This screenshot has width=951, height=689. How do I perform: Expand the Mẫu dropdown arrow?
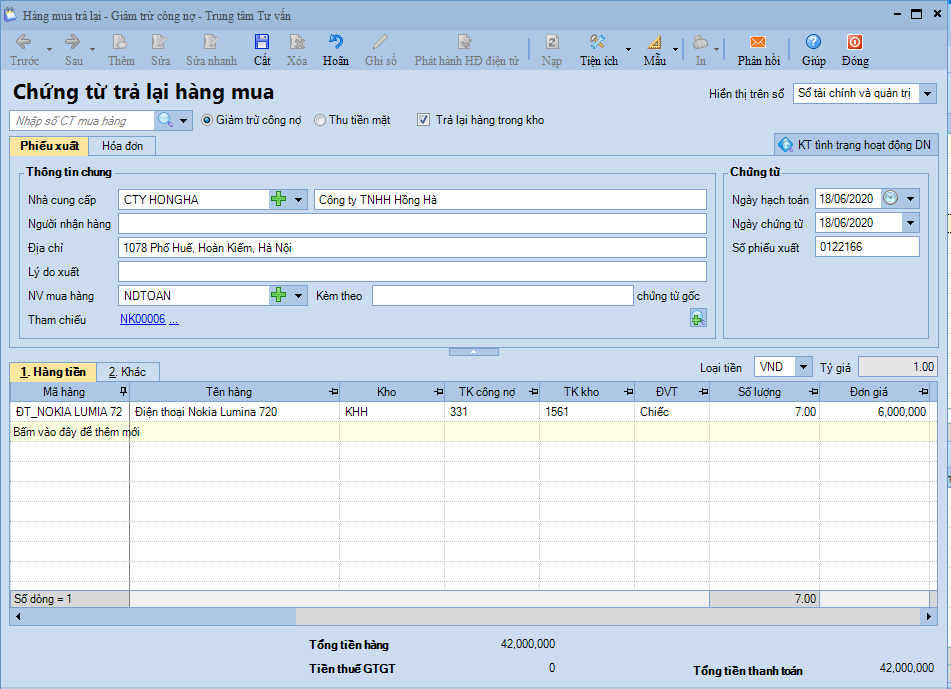tap(675, 49)
